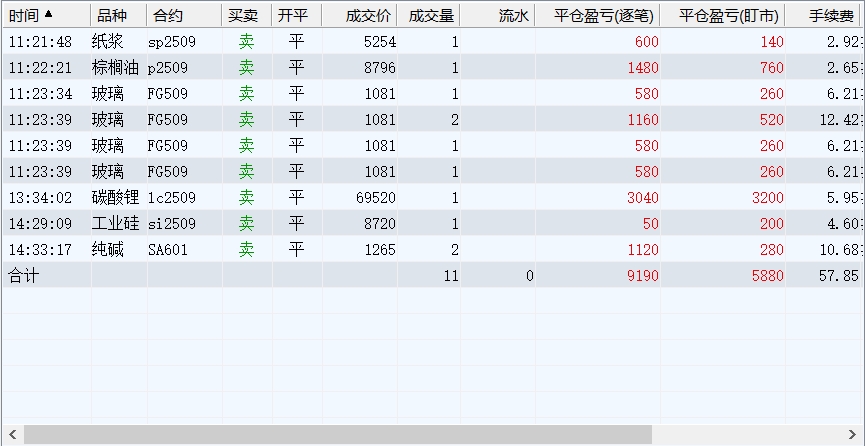Click contract cell SA601

(x=168, y=249)
